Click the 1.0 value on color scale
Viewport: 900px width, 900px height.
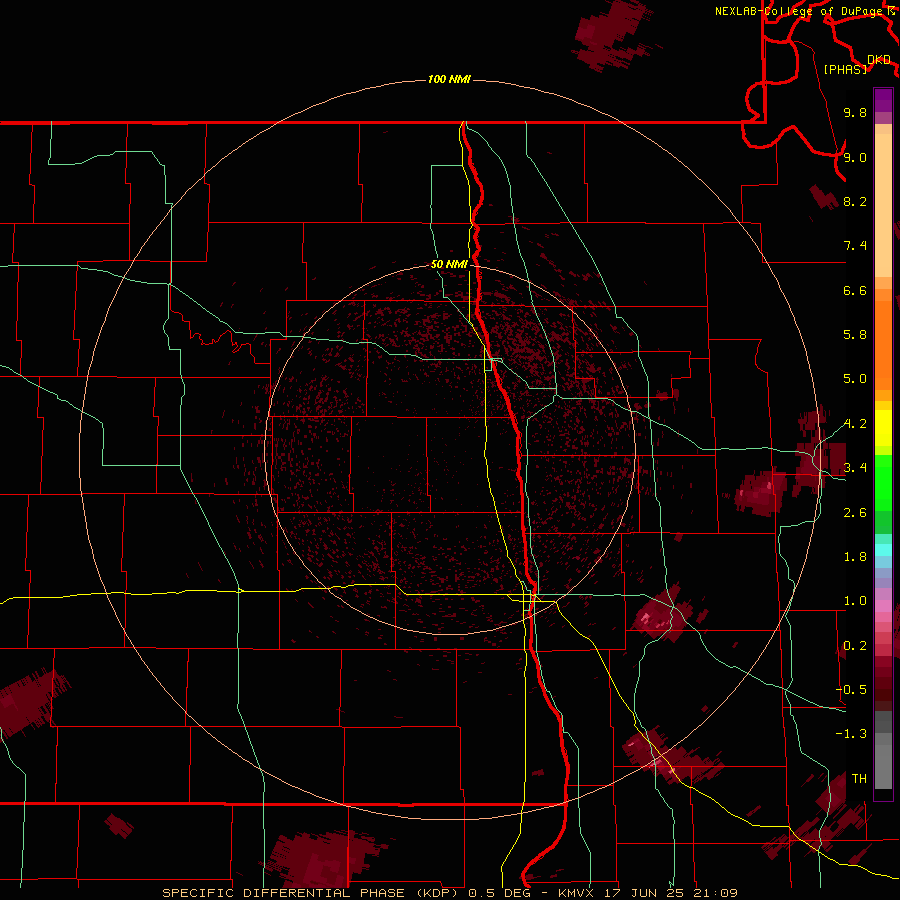[x=855, y=601]
